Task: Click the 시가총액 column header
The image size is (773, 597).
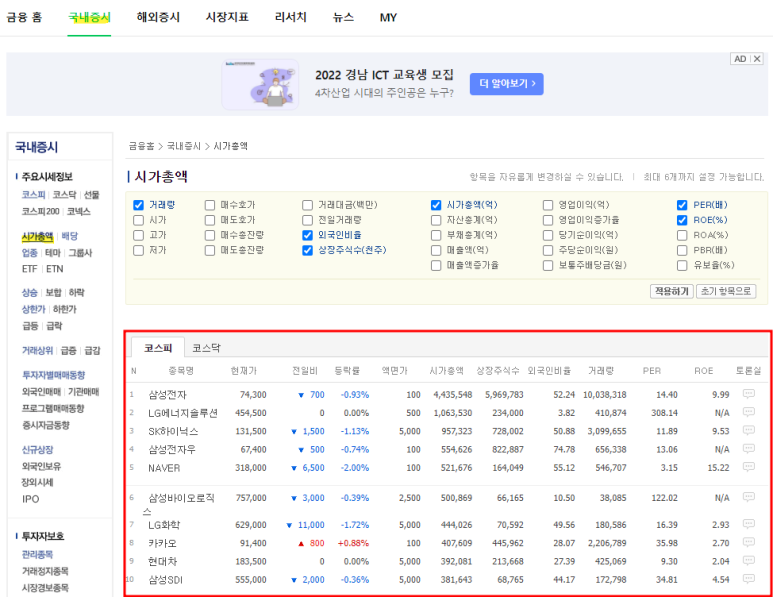Action: (446, 371)
